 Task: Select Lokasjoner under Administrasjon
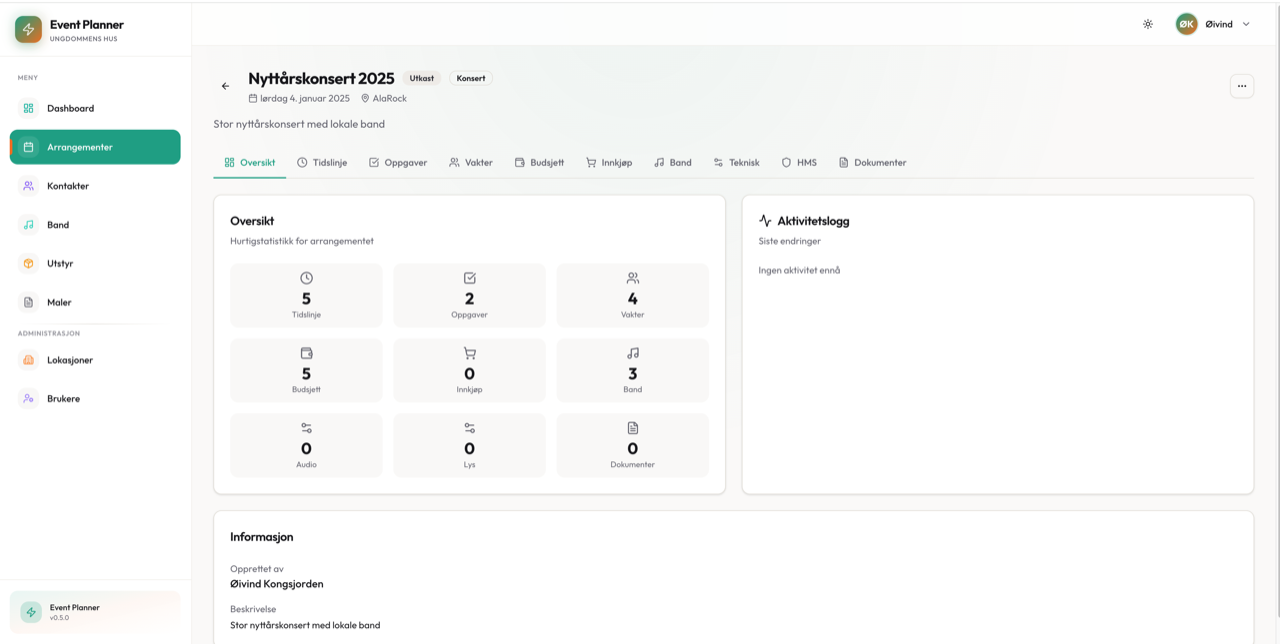(x=71, y=360)
